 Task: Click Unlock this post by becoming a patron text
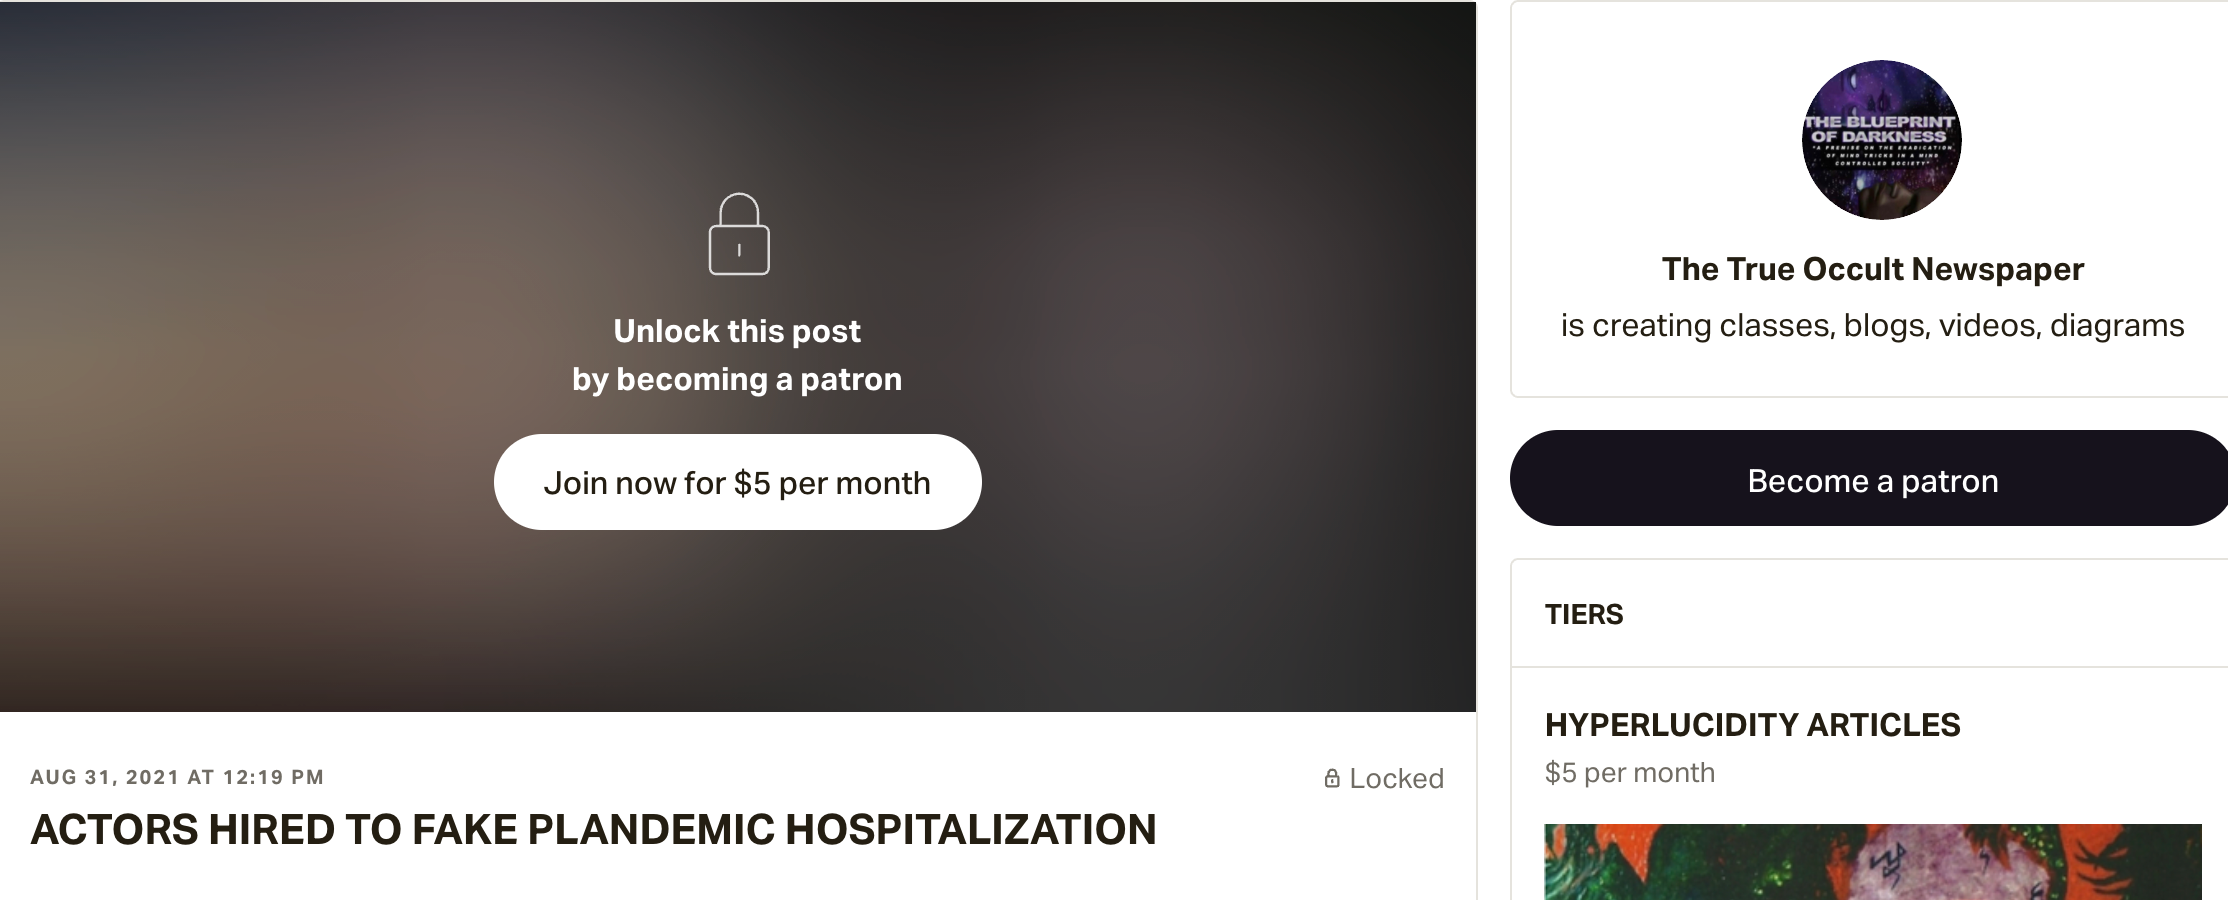738,354
